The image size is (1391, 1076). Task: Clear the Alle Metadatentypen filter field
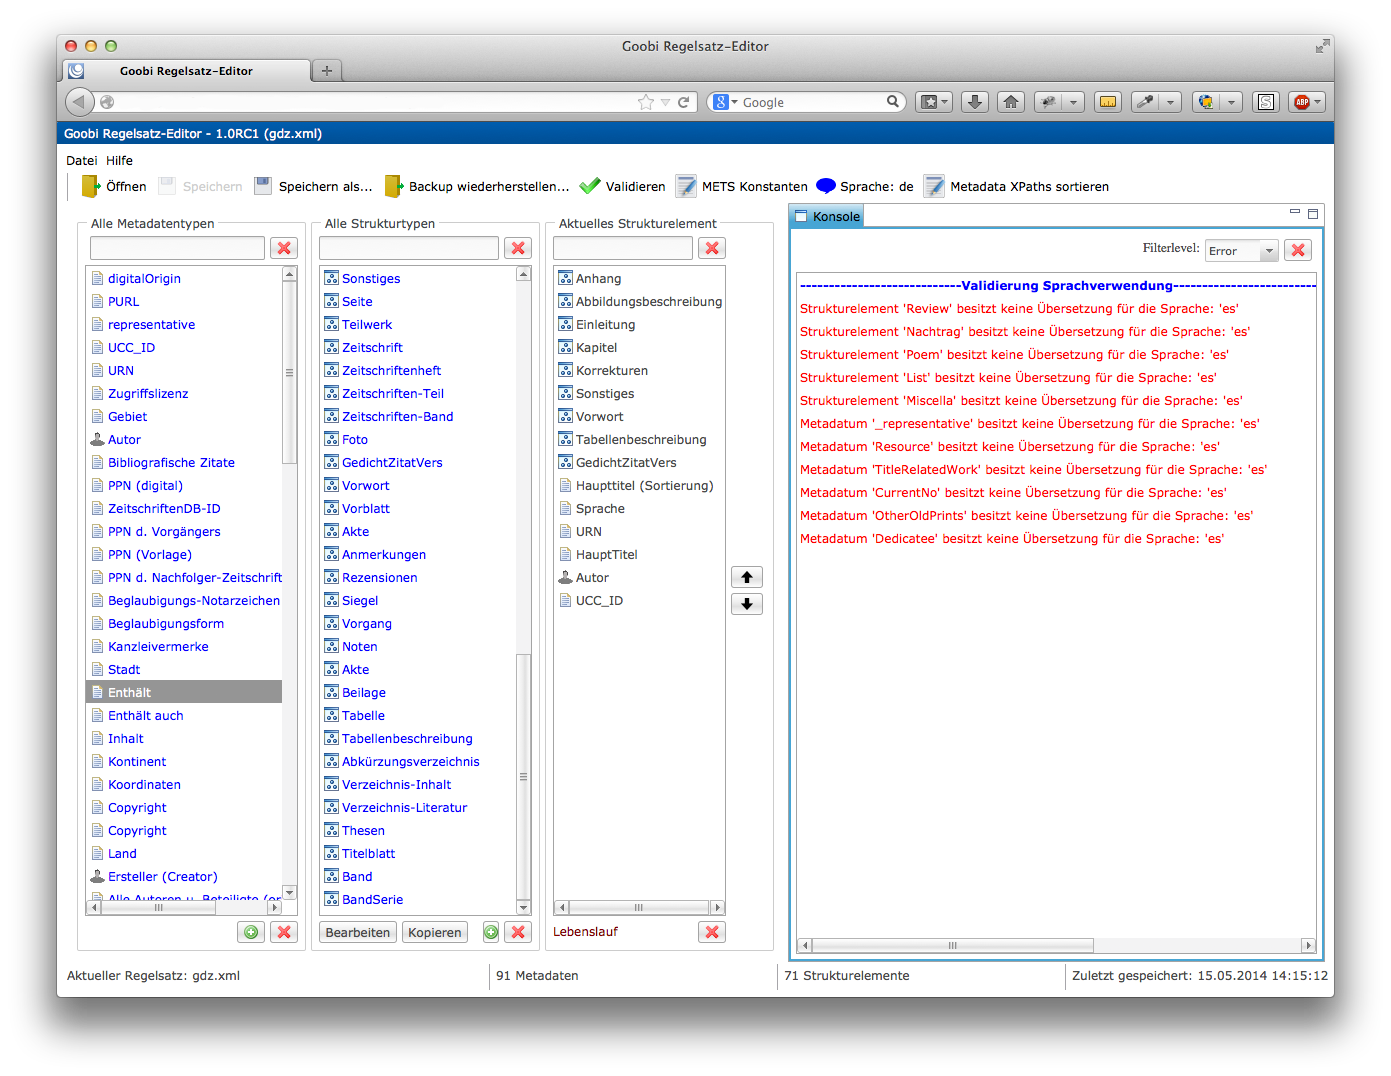point(284,248)
